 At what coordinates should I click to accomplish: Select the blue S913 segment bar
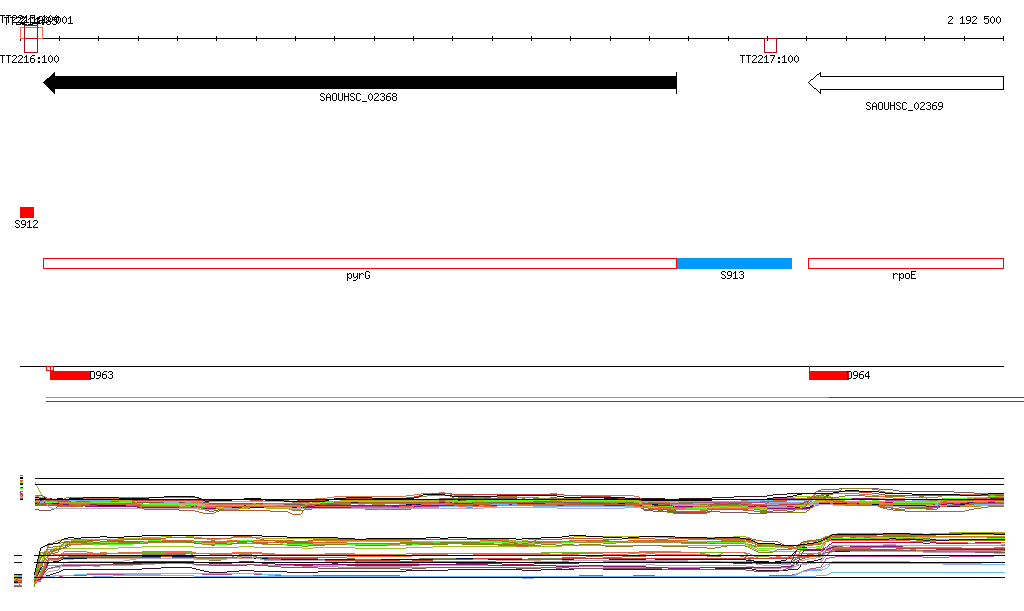pyautogui.click(x=734, y=263)
